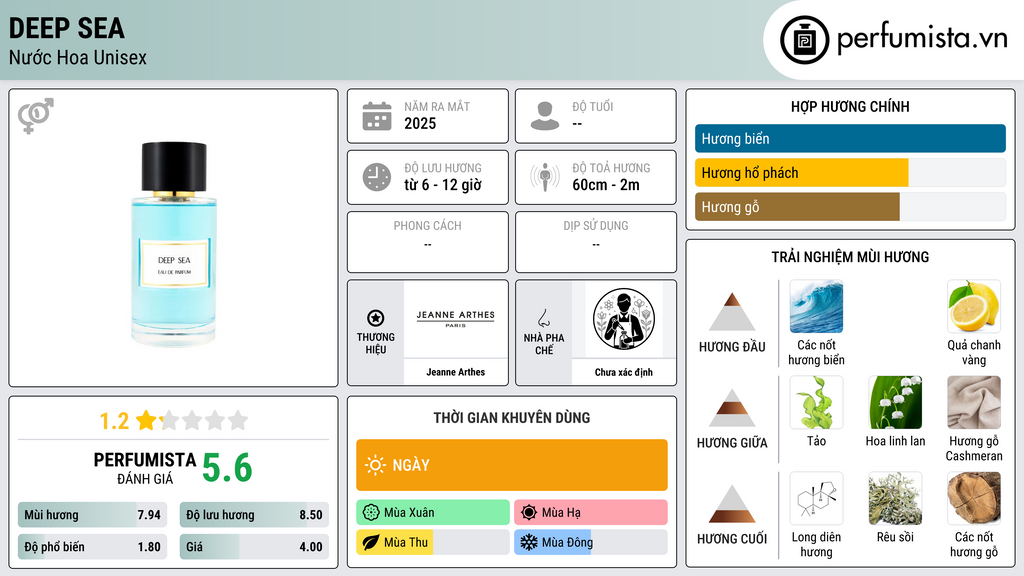1024x576 pixels.
Task: Click the Thời gian khuyên dùng heading
Action: click(511, 417)
